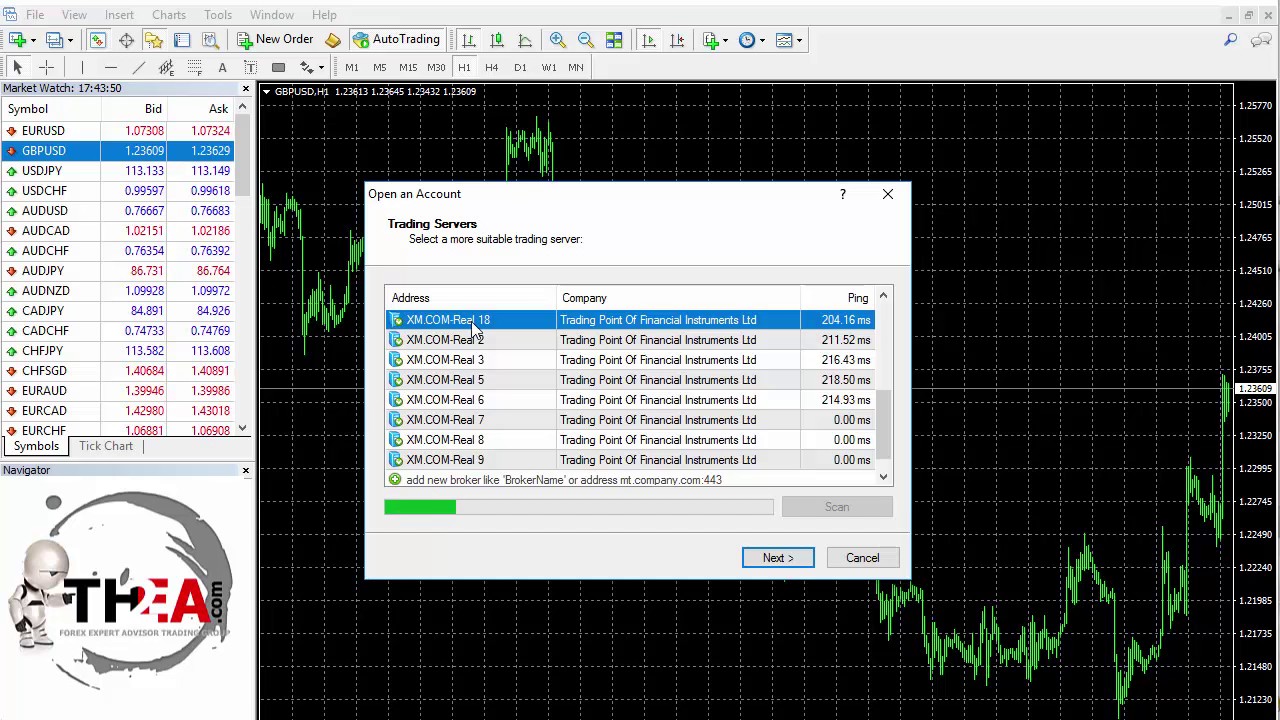Switch to the H4 timeframe

click(492, 67)
